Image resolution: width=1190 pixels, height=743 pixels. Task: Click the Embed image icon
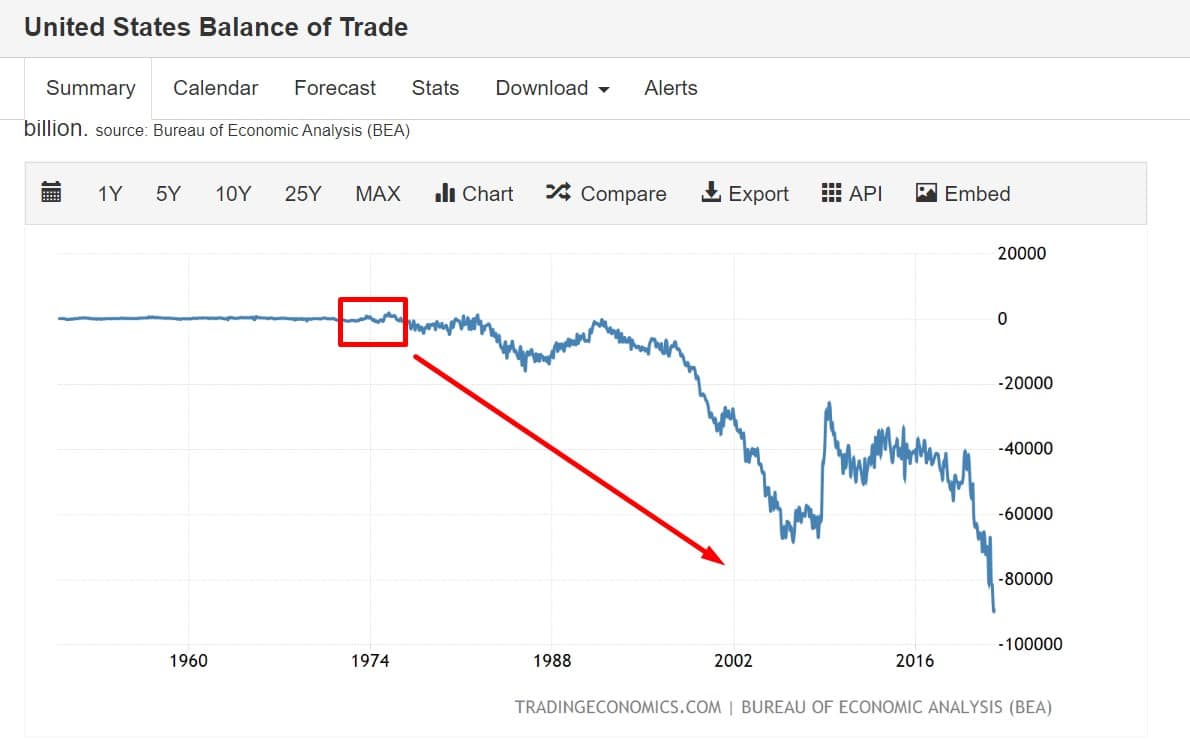926,193
